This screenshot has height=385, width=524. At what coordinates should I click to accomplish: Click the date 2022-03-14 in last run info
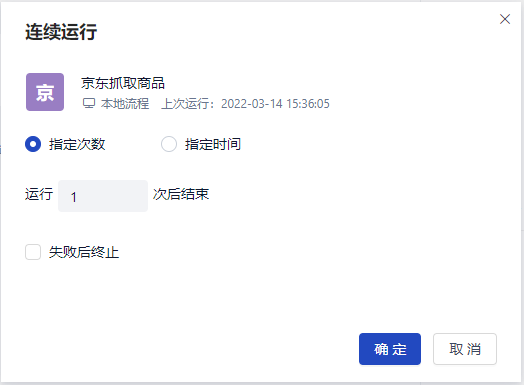pyautogui.click(x=252, y=104)
